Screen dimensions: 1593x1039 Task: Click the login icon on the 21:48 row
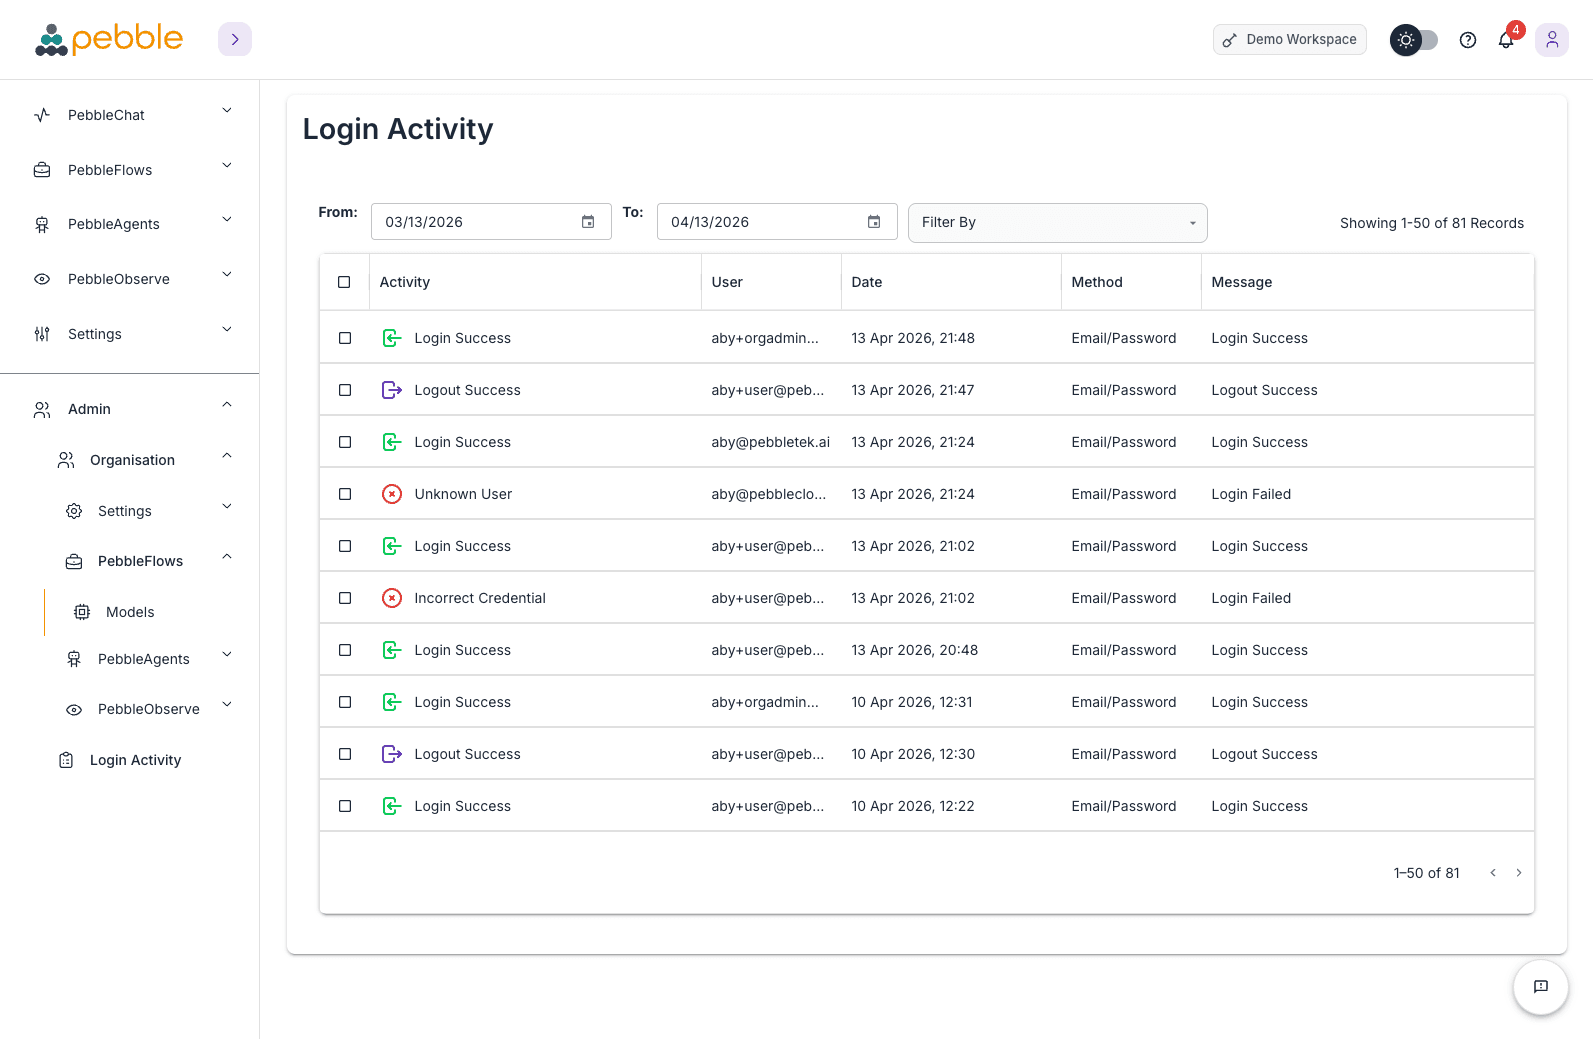(392, 338)
